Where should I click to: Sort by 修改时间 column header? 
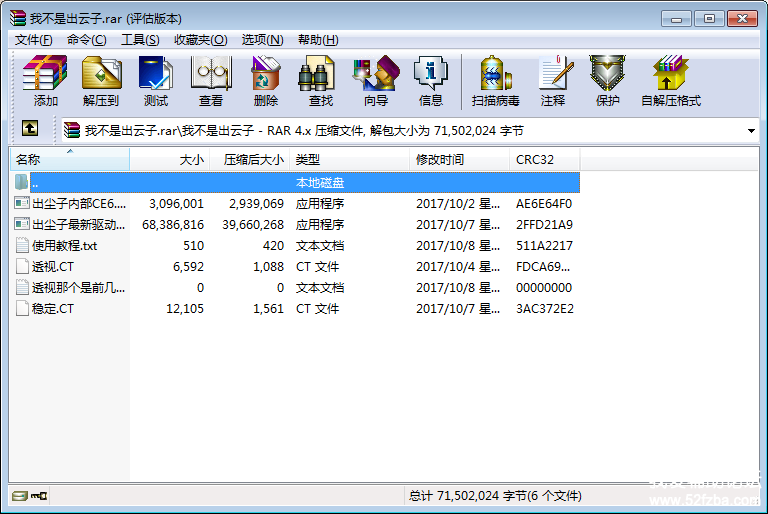point(459,159)
